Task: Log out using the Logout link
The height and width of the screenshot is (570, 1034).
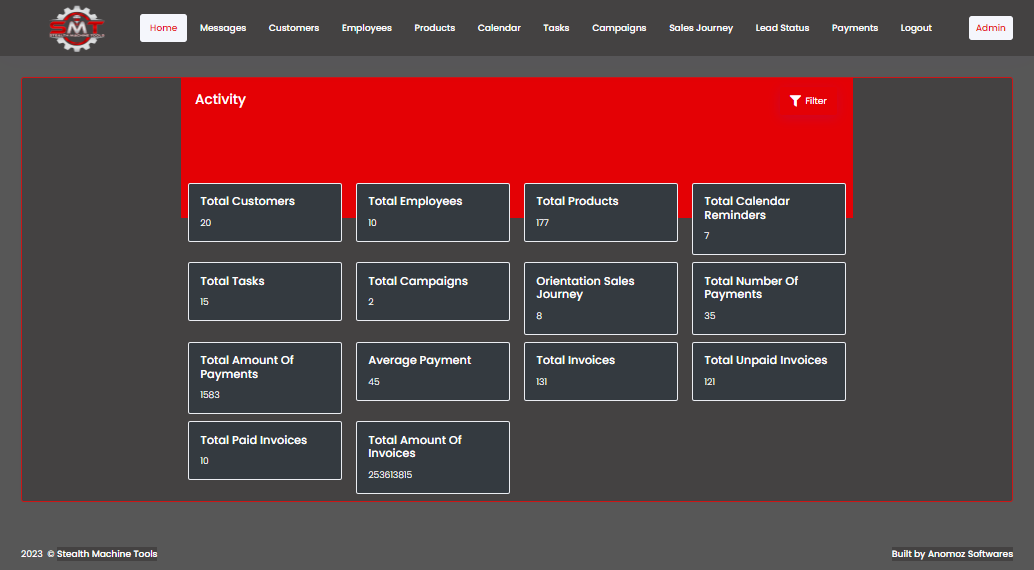Action: [x=916, y=28]
